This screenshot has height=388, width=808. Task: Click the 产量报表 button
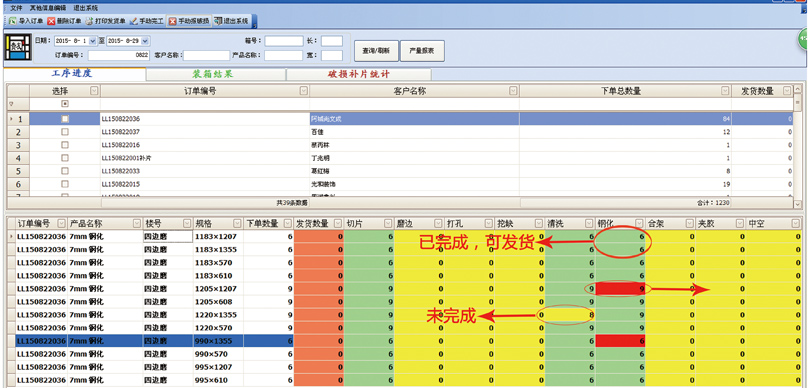[x=422, y=51]
